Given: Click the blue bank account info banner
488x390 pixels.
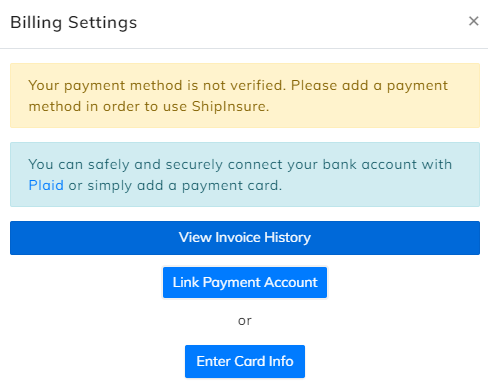Looking at the screenshot, I should [x=245, y=174].
